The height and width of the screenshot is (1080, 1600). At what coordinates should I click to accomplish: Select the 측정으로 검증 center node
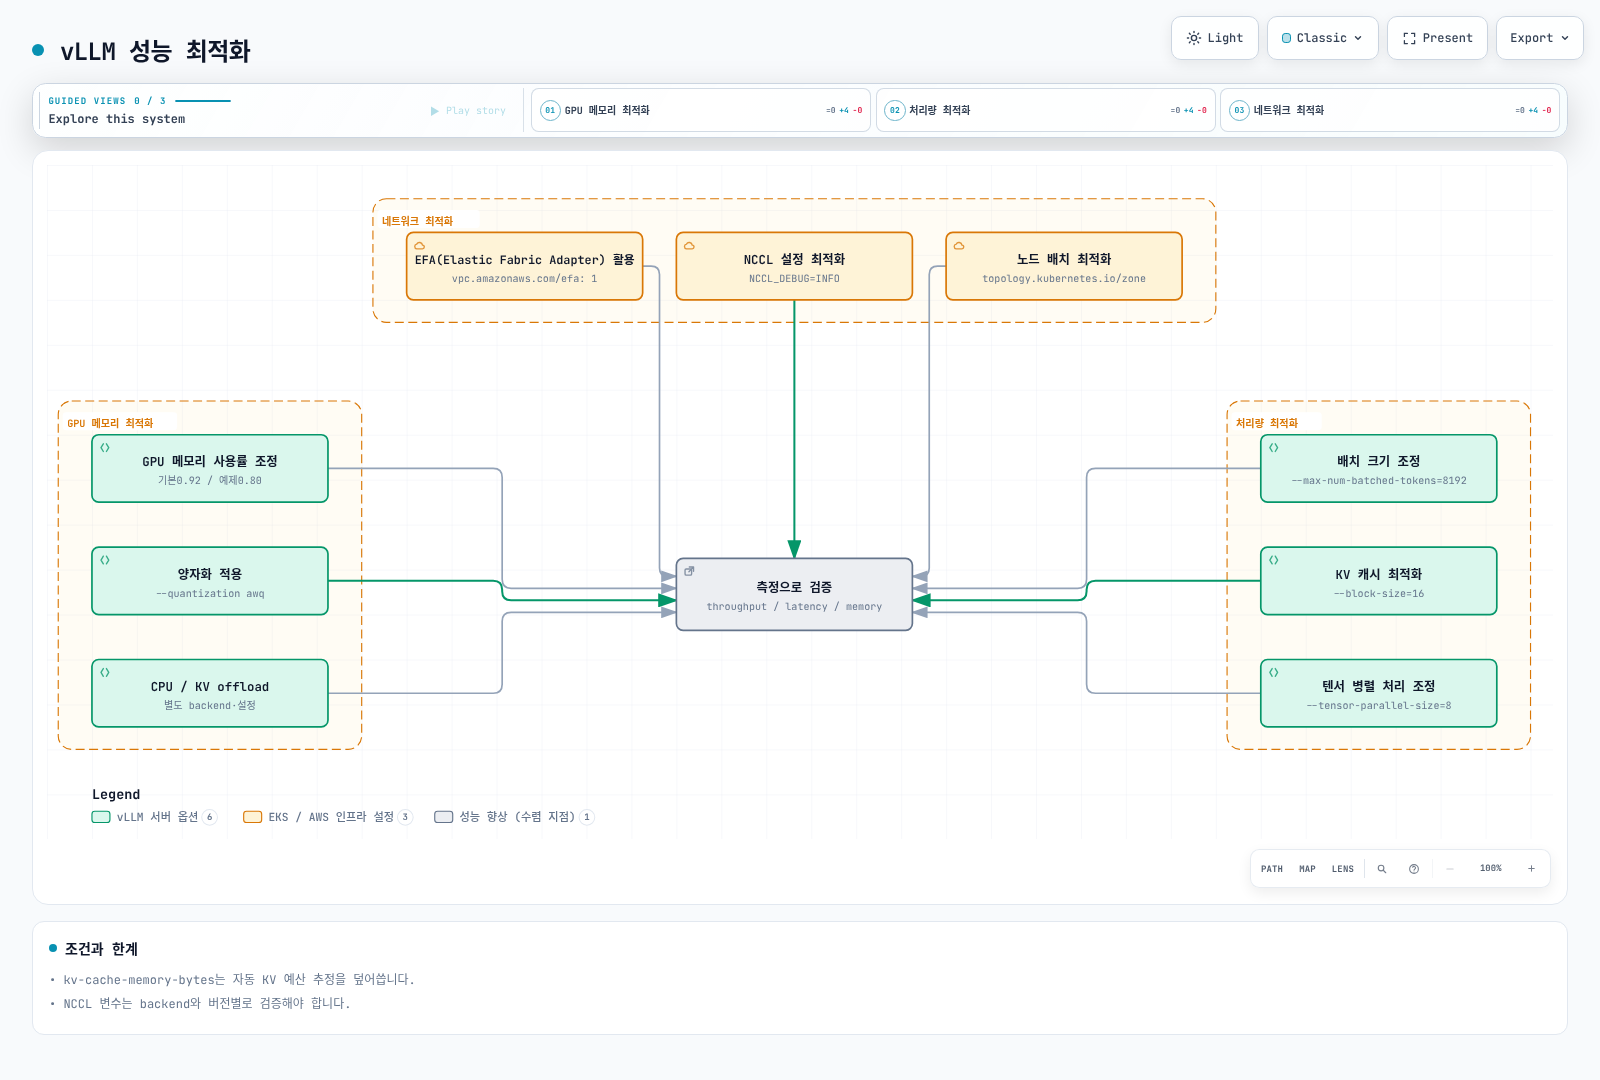[794, 594]
